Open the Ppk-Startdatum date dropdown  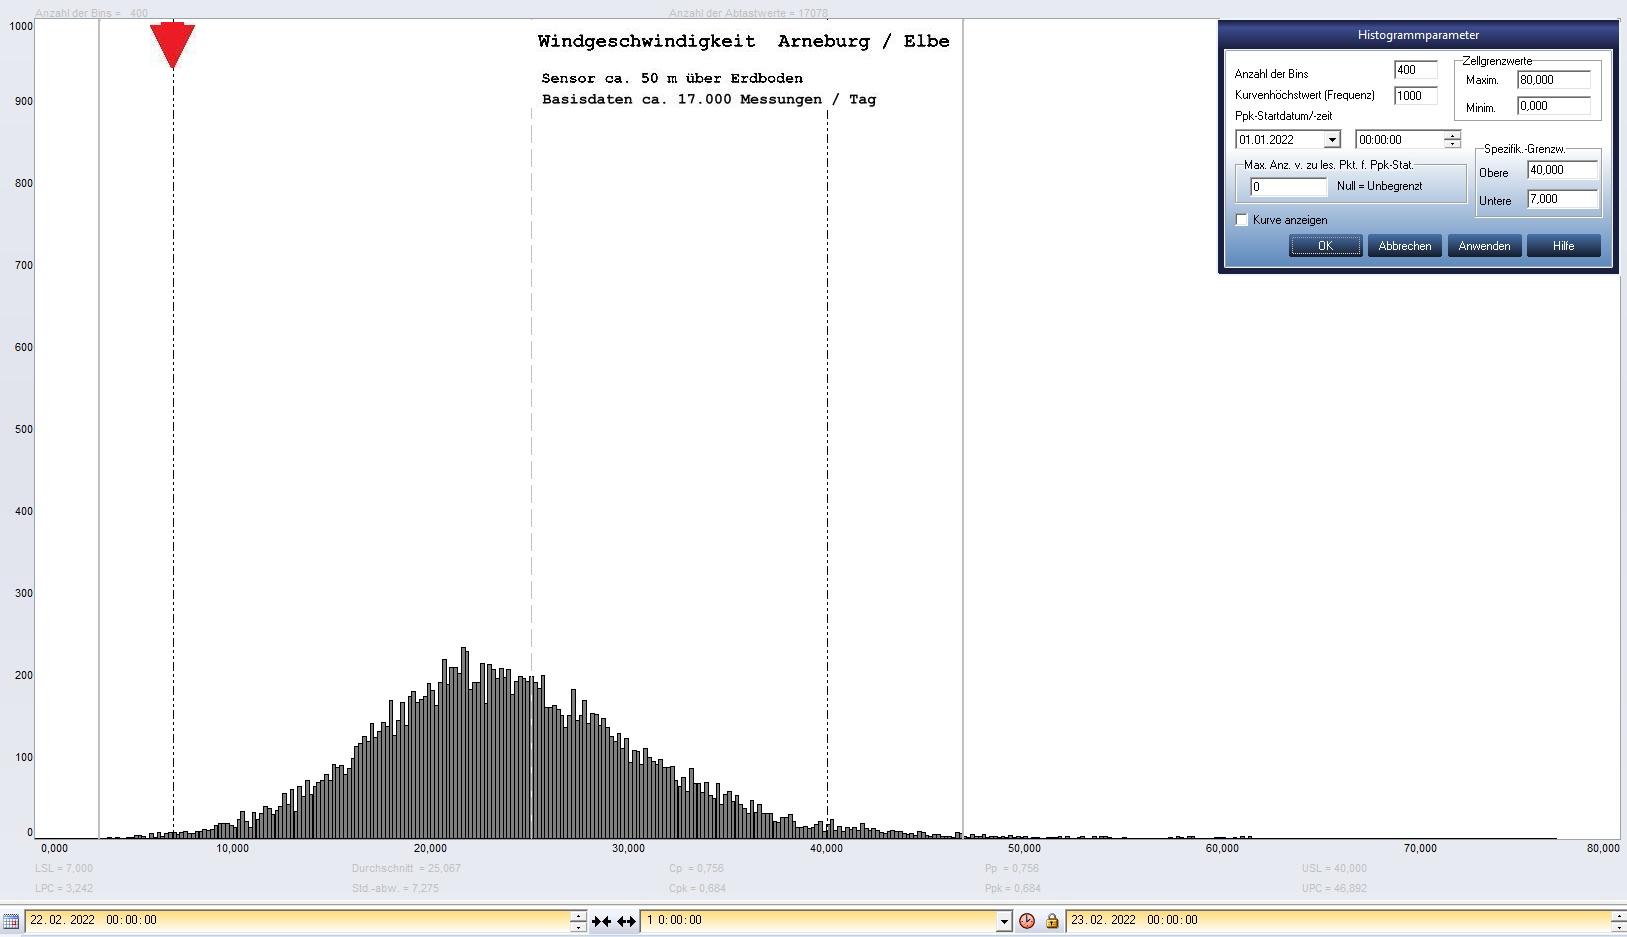pos(1331,140)
